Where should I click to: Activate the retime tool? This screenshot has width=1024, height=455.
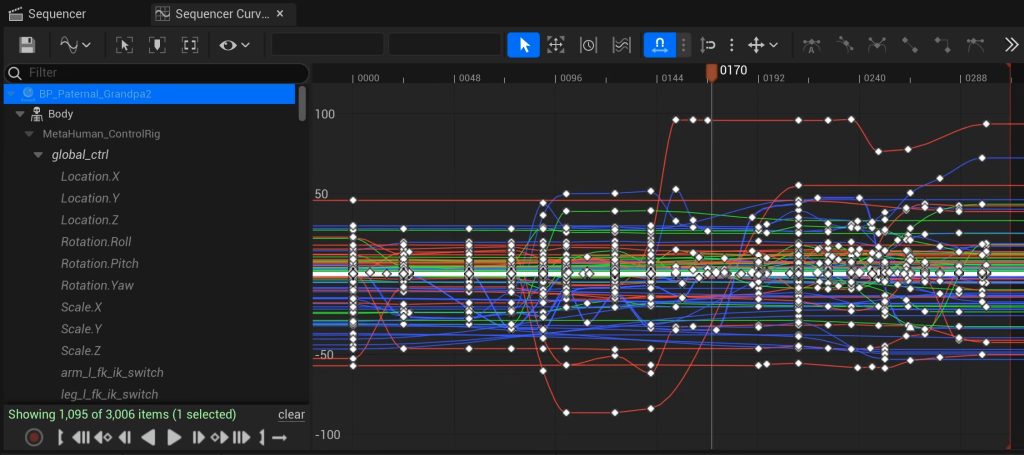(x=588, y=45)
